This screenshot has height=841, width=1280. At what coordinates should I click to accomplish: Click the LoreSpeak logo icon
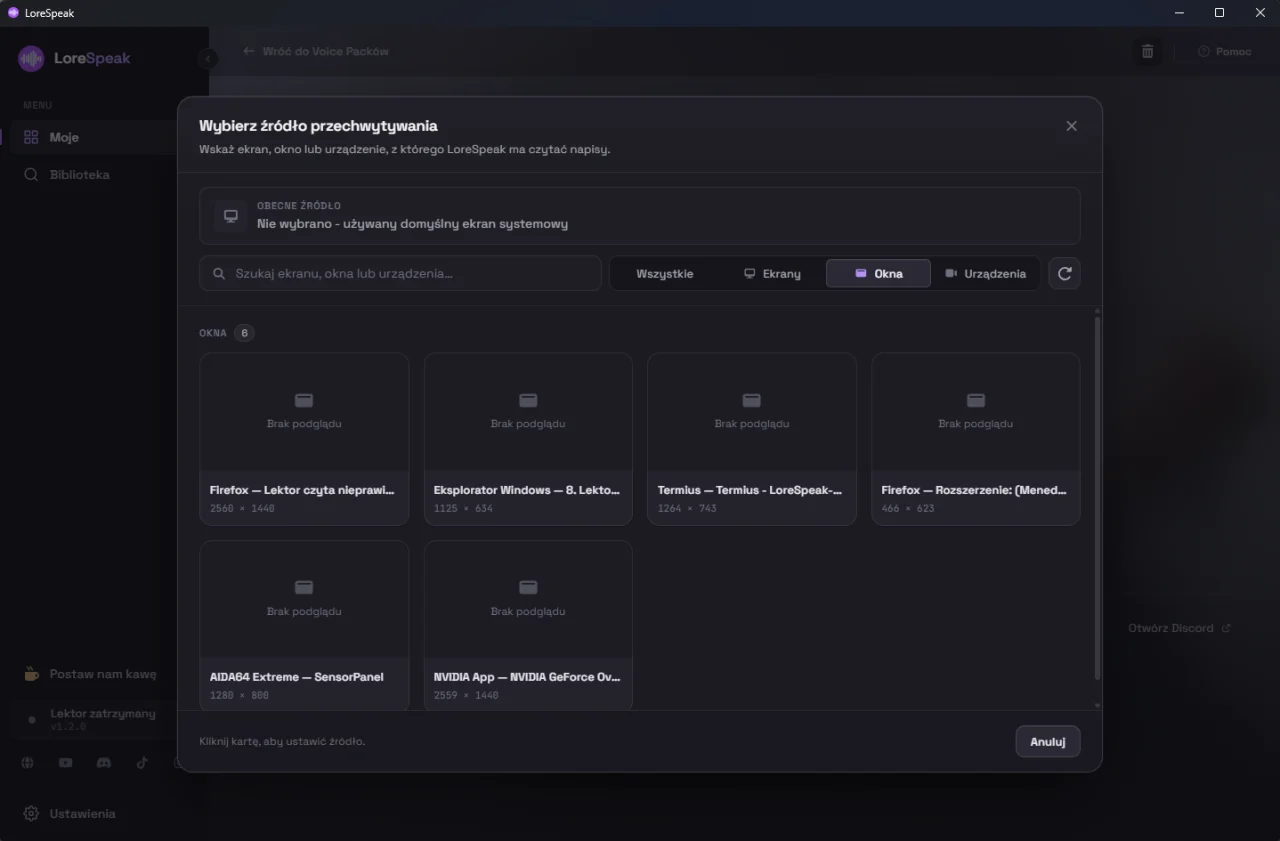tap(31, 58)
